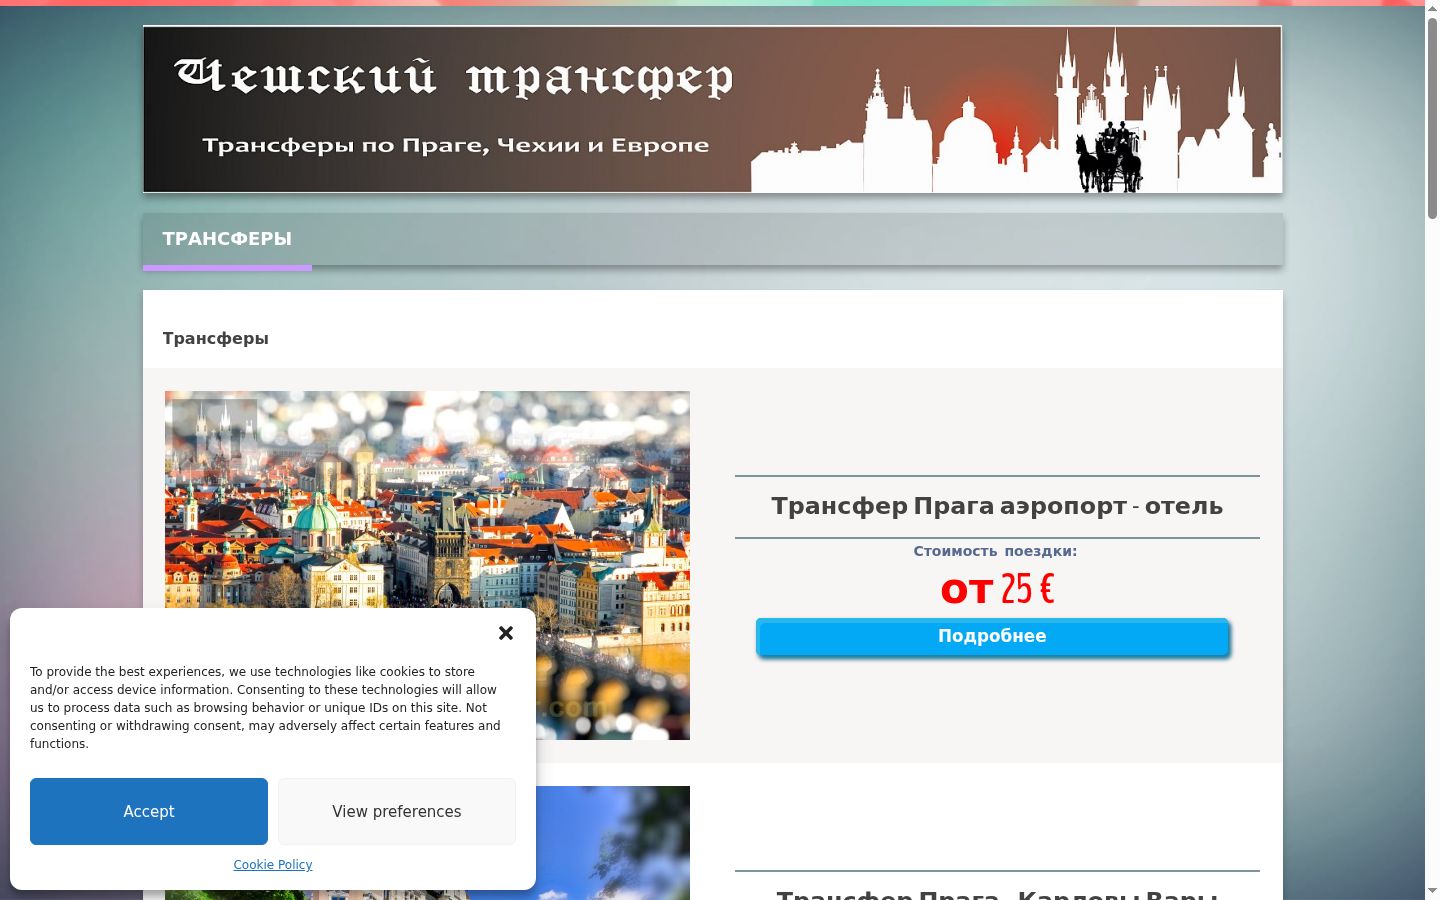Click the scrollbar up arrow
Viewport: 1440px width, 900px height.
pos(1432,8)
